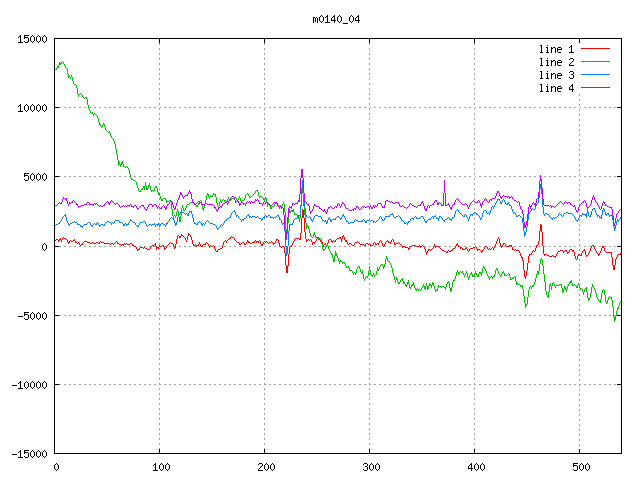Viewport: 640px width, 480px height.
Task: Click the green line's highest peak near start
Action: 62,62
